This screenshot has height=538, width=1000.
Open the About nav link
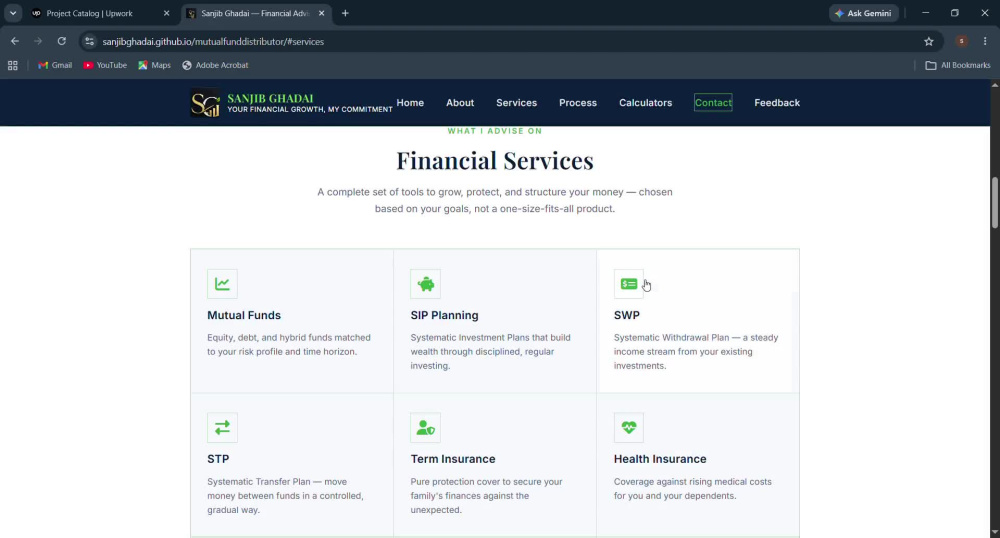tap(460, 103)
